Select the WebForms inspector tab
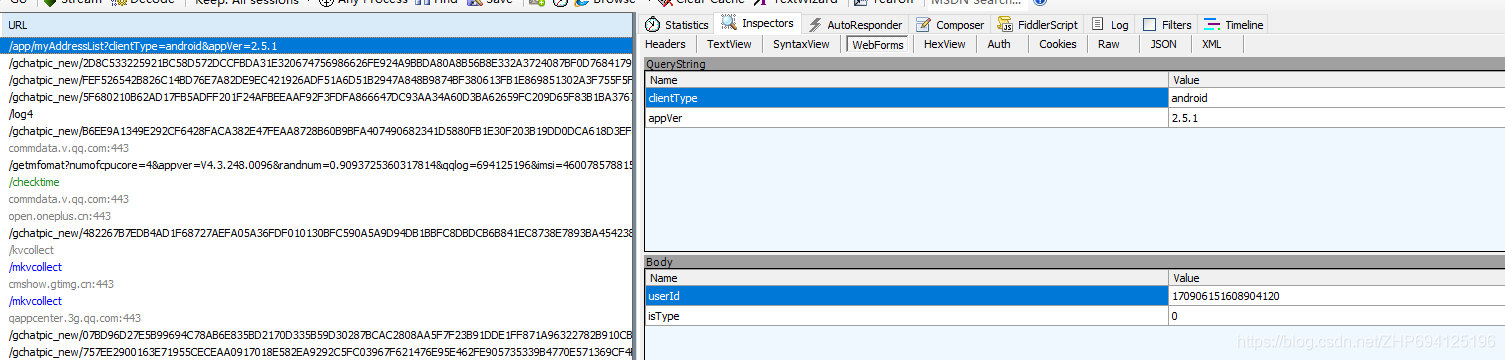The height and width of the screenshot is (360, 1505). coord(878,44)
